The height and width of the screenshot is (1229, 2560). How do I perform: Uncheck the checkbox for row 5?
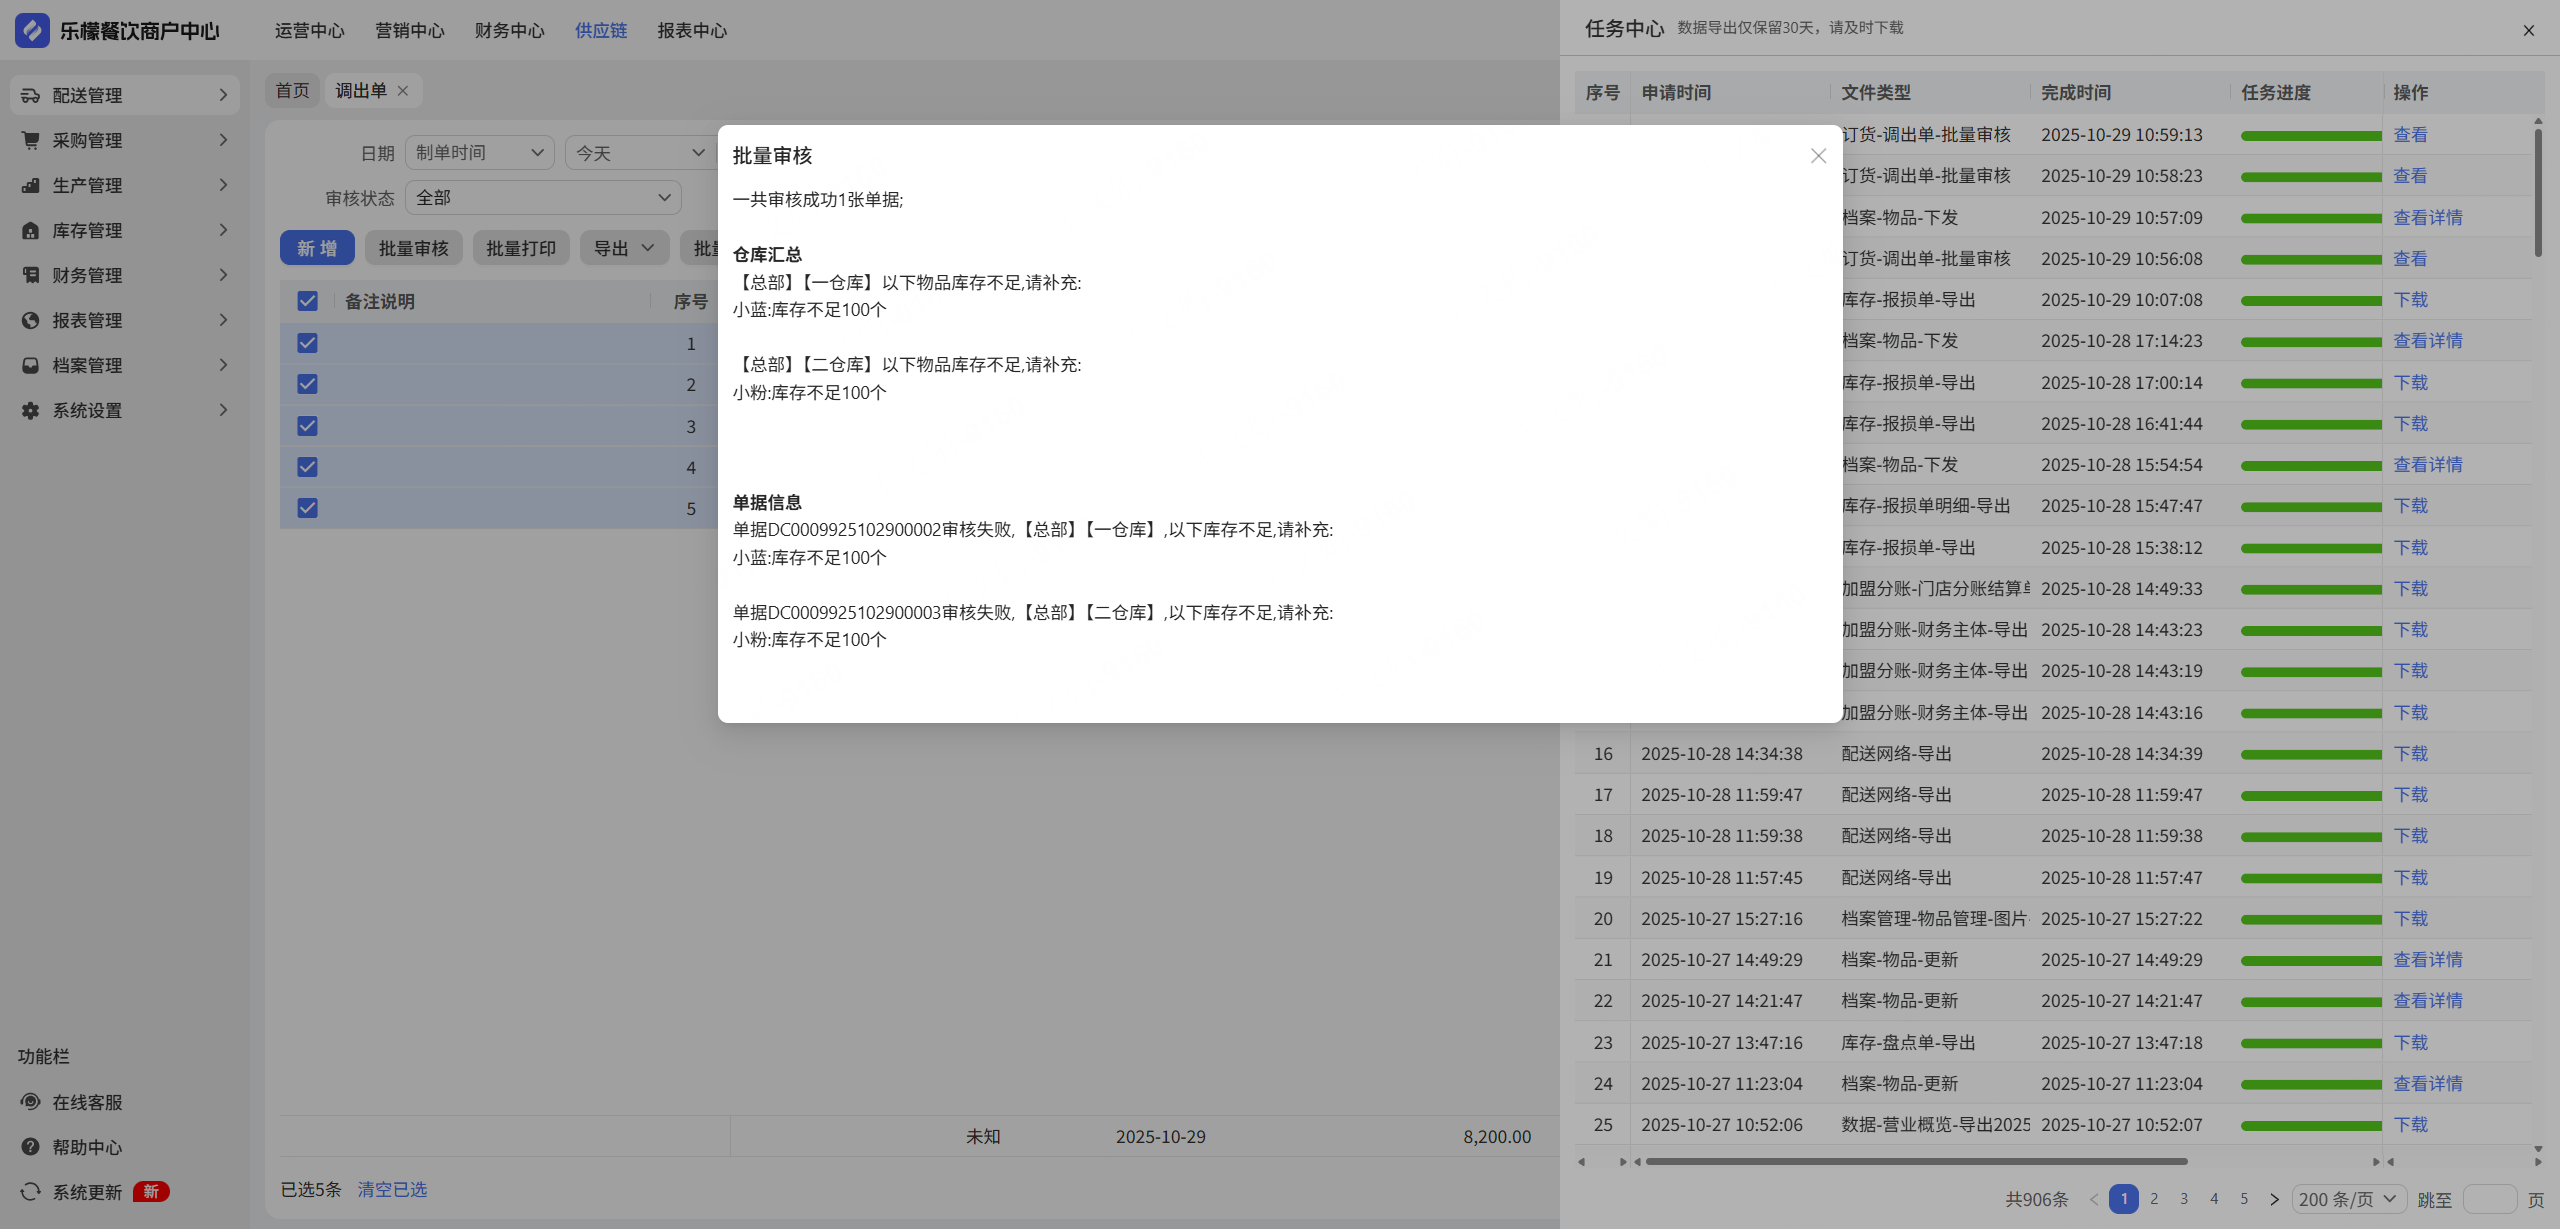point(307,508)
